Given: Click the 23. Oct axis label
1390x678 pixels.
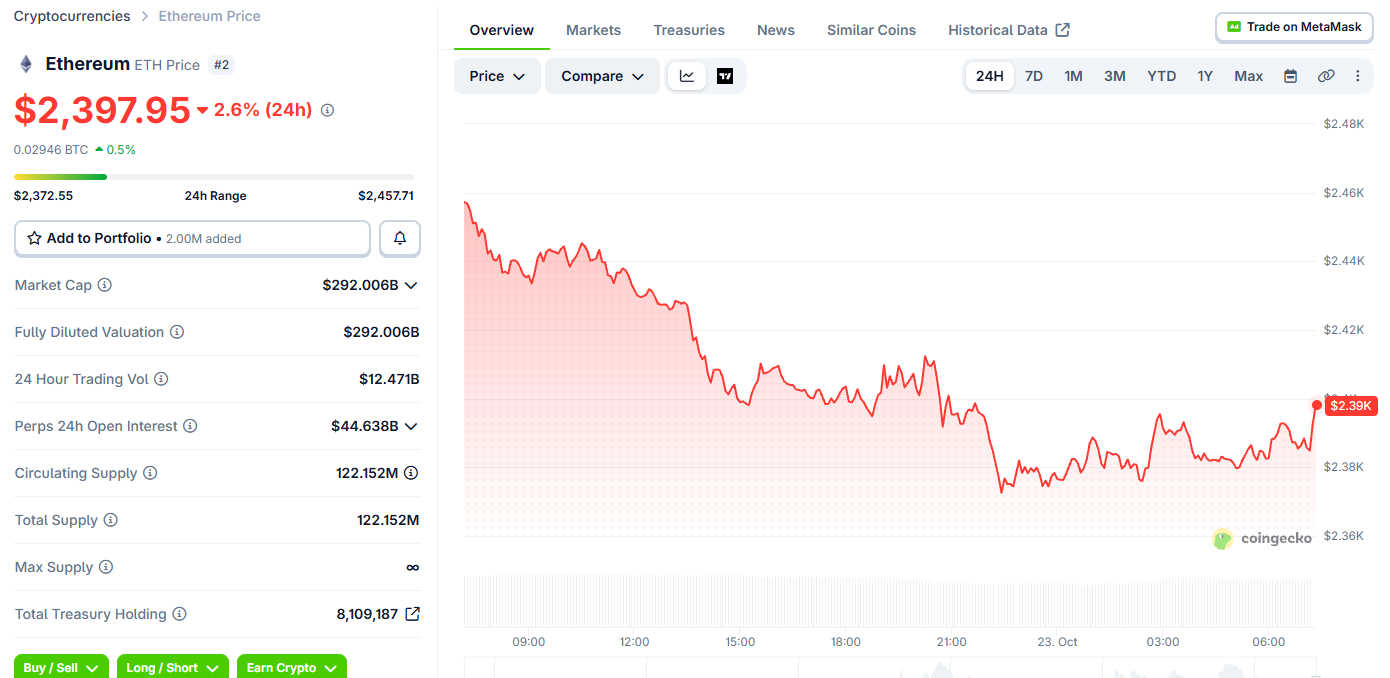Looking at the screenshot, I should (1057, 642).
